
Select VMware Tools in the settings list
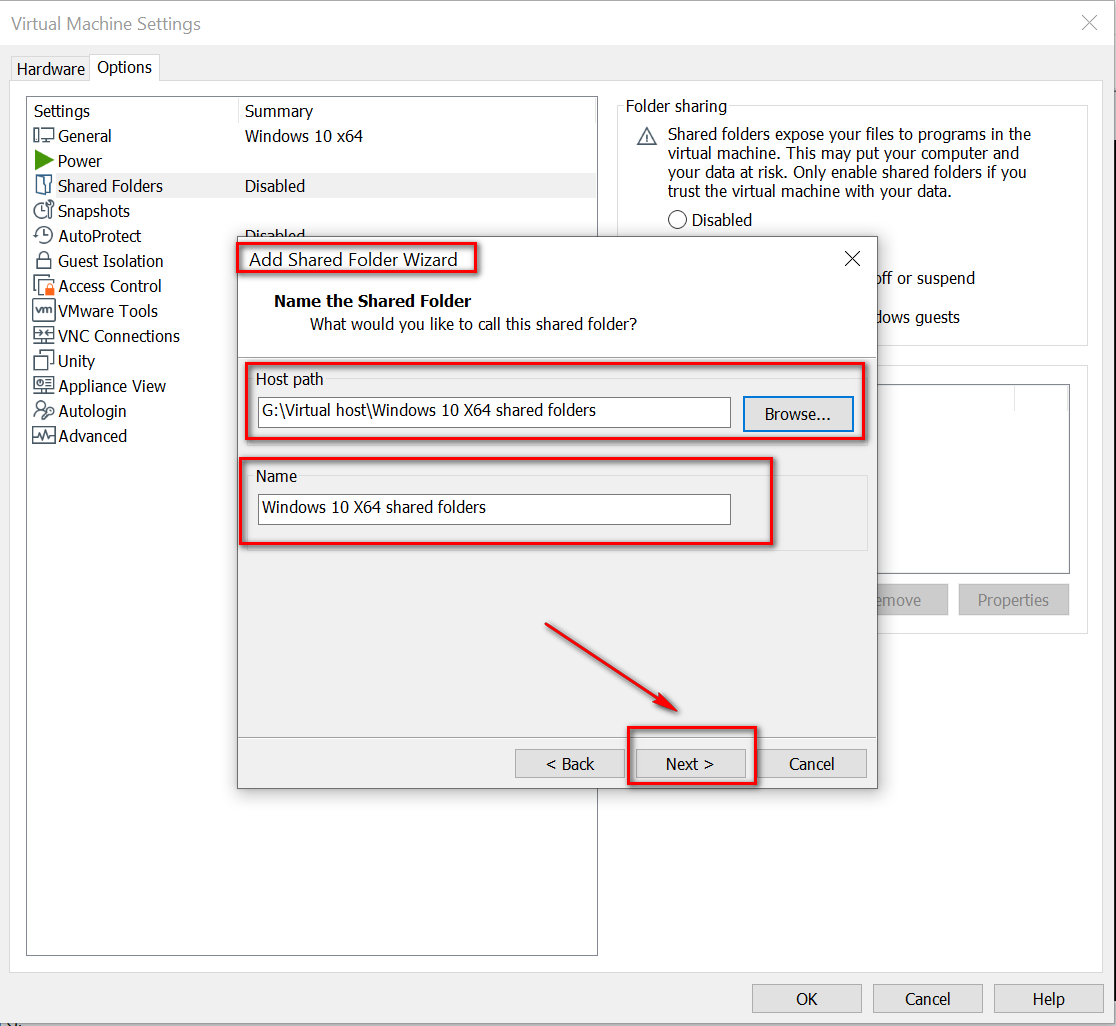pos(108,311)
